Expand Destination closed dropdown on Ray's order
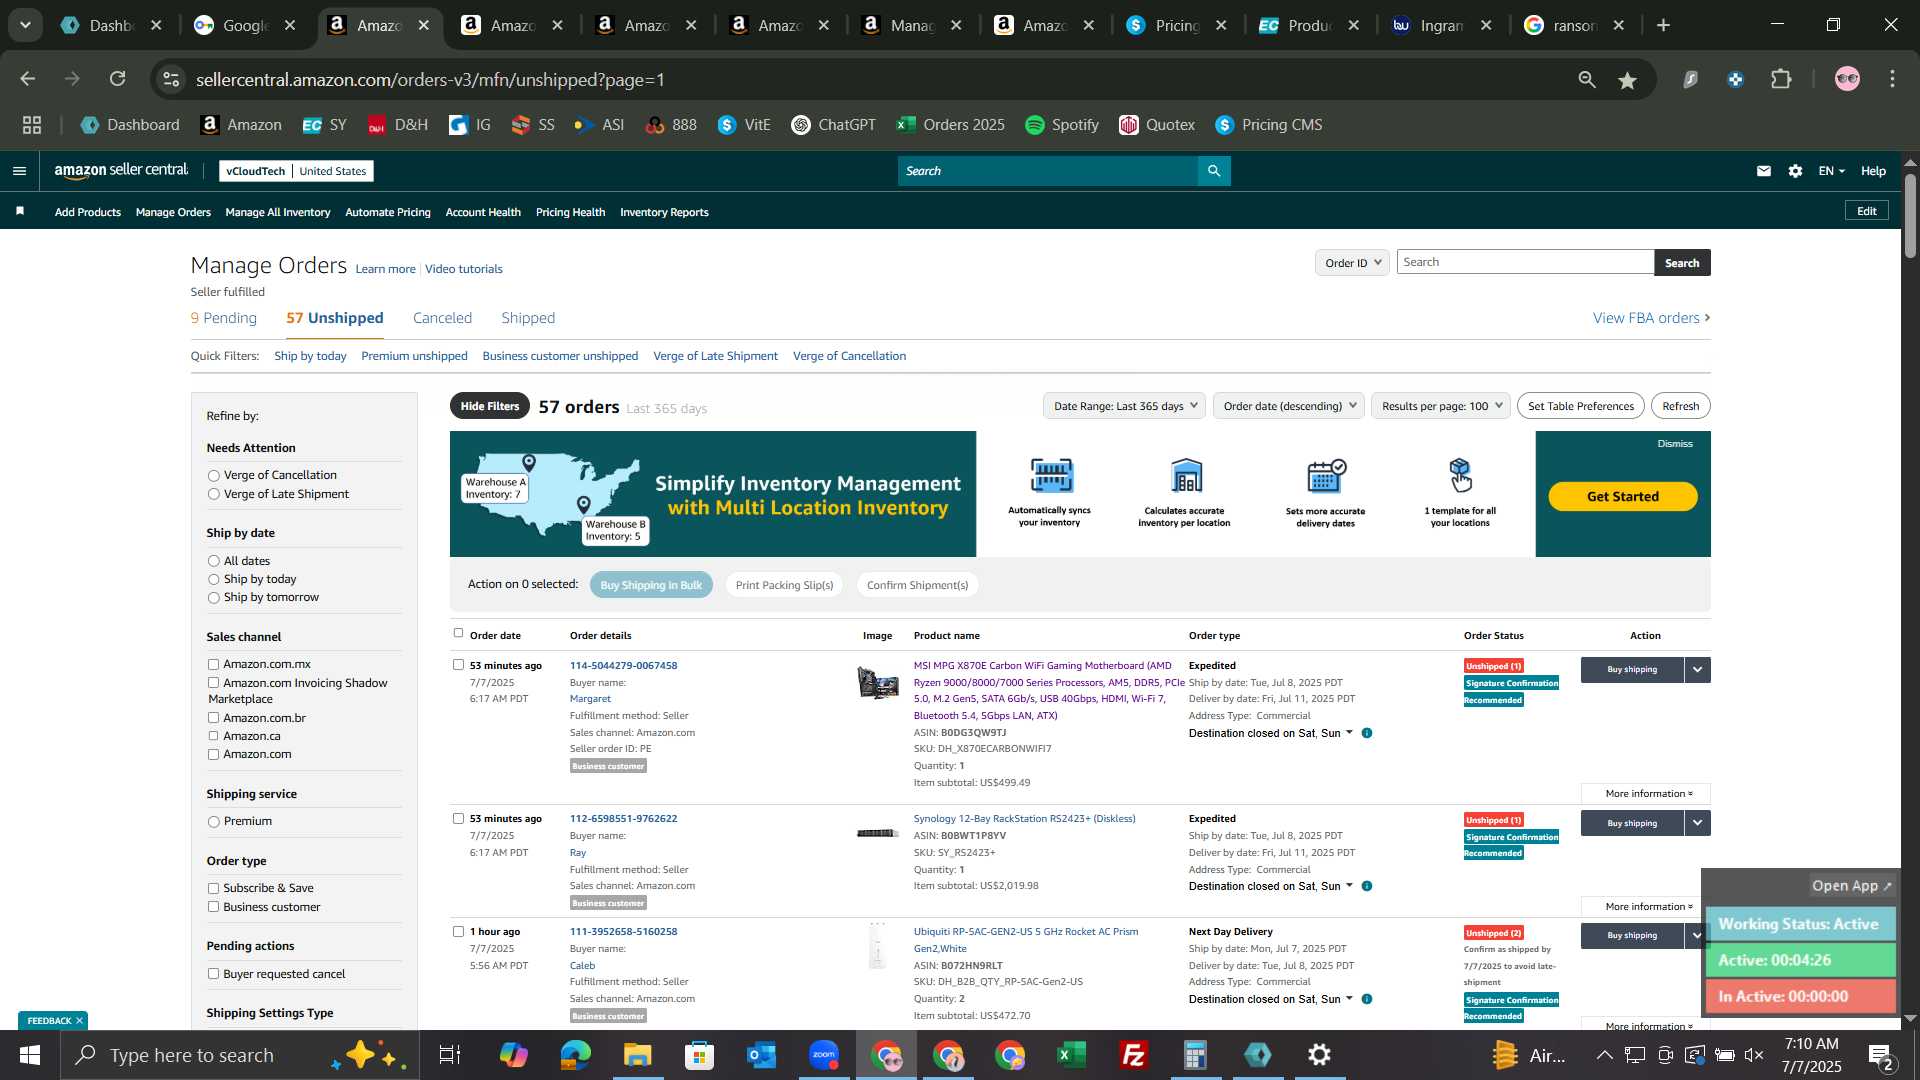Viewport: 1920px width, 1080px height. point(1270,886)
